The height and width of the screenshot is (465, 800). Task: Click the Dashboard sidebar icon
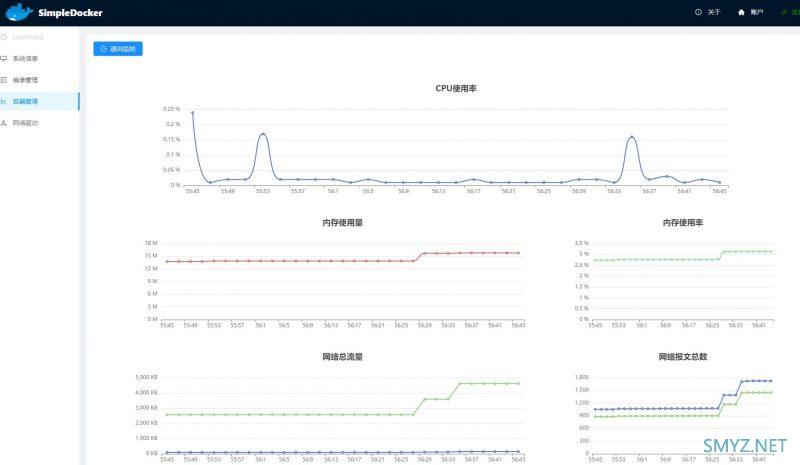(x=4, y=37)
